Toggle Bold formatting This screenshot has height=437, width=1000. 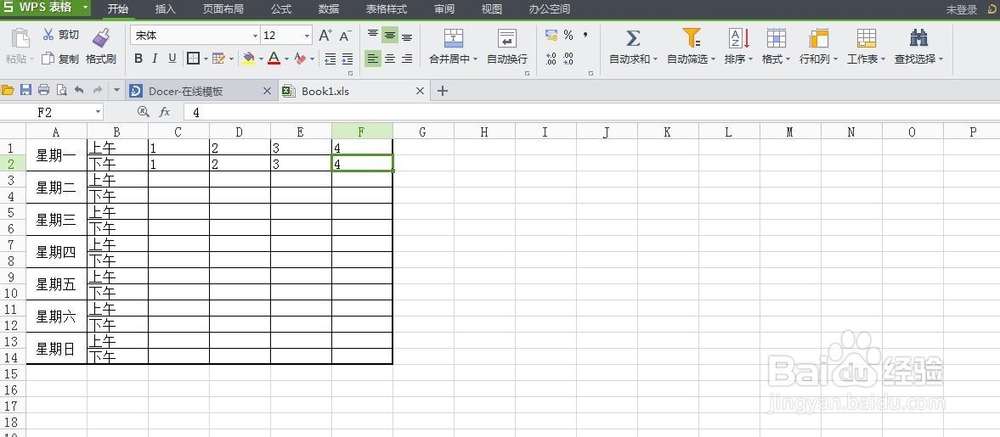pyautogui.click(x=138, y=59)
